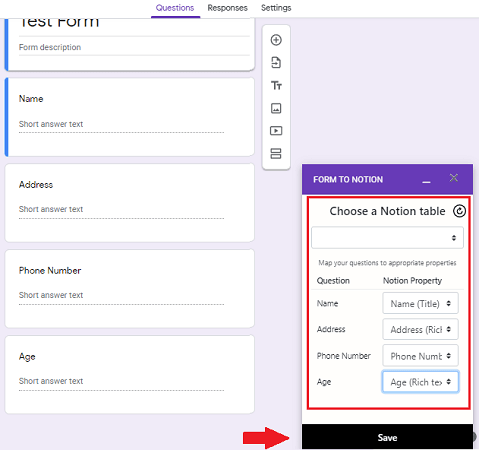Image resolution: width=479 pixels, height=450 pixels.
Task: Click the Address label in mapping table
Action: click(331, 329)
